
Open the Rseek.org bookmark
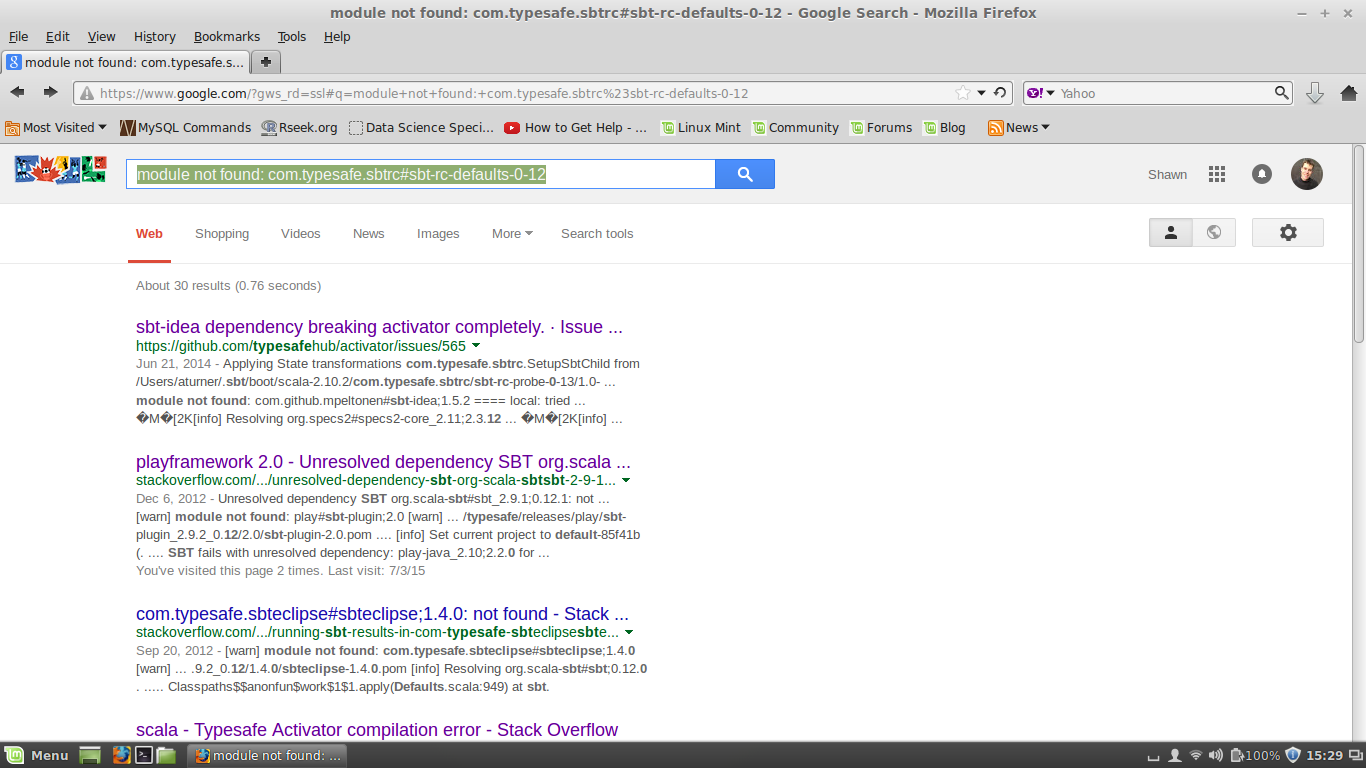point(299,127)
